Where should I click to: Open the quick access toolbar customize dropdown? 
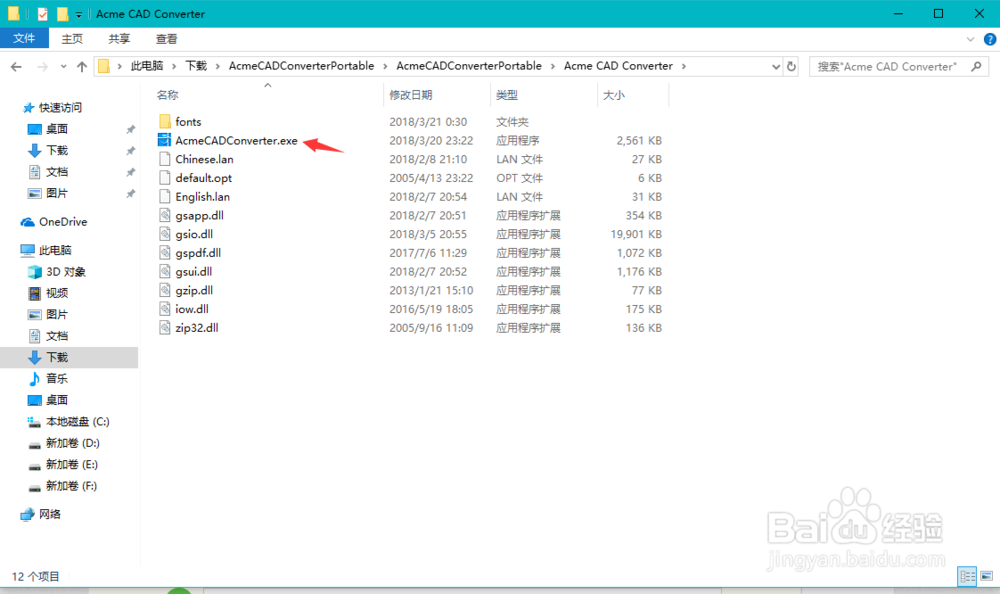[78, 14]
